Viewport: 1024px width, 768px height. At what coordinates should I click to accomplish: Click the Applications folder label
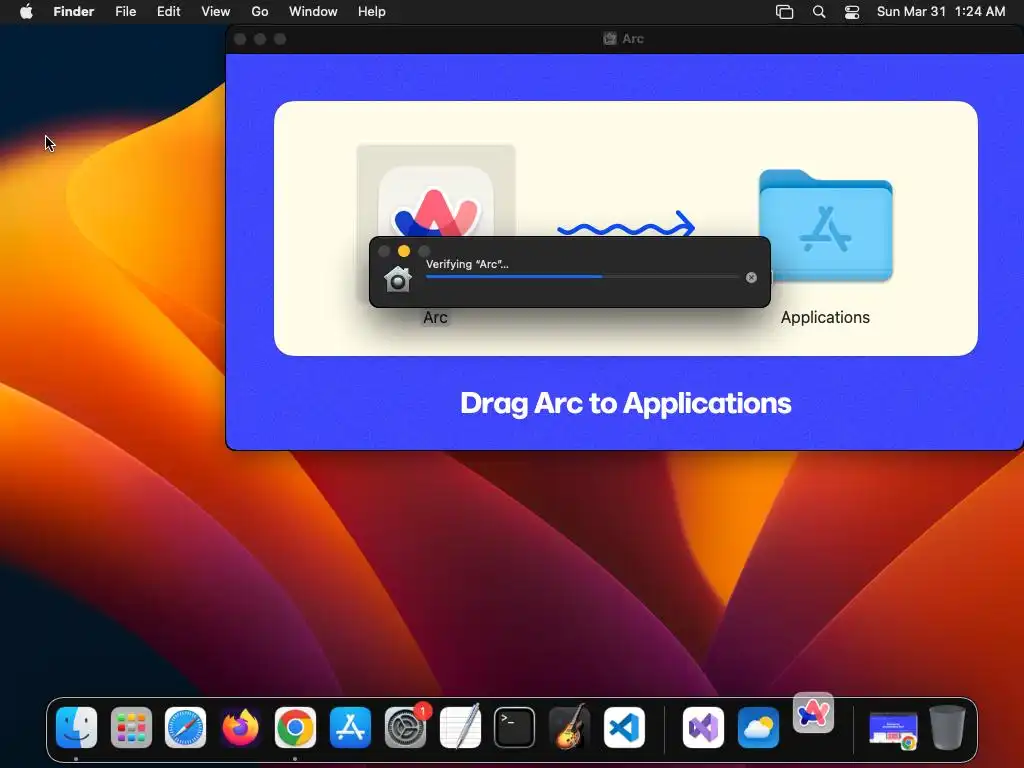pyautogui.click(x=825, y=317)
